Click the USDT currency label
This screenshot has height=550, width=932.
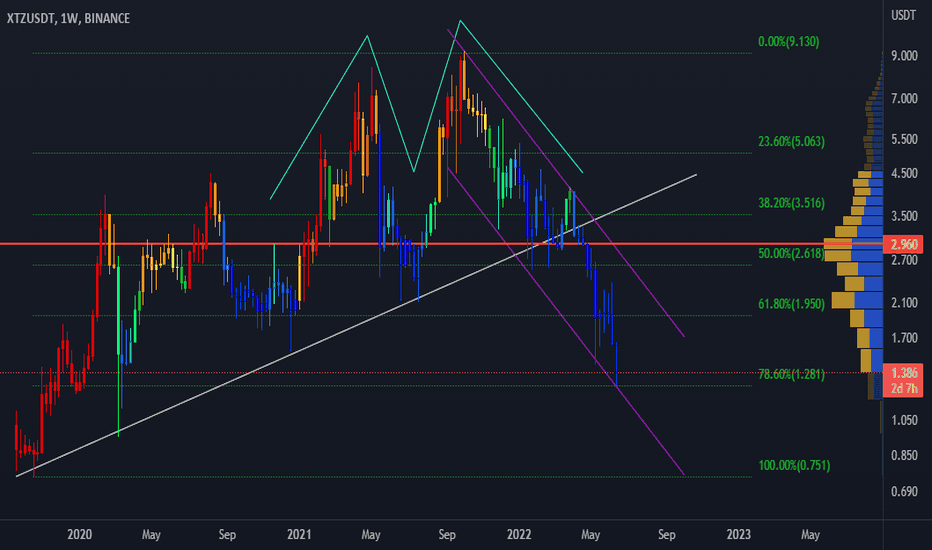pyautogui.click(x=903, y=15)
